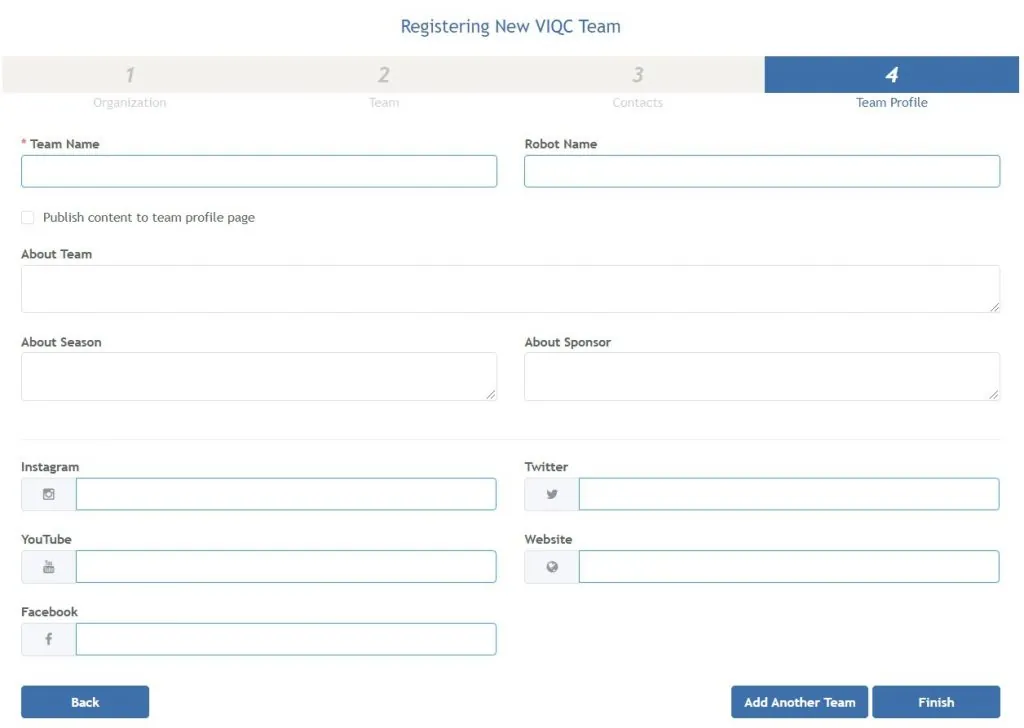
Task: Click the Twitter bird icon
Action: 552,494
